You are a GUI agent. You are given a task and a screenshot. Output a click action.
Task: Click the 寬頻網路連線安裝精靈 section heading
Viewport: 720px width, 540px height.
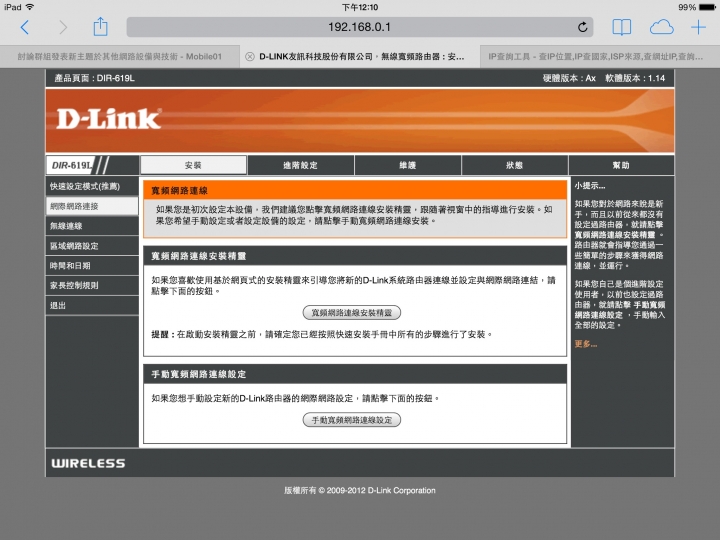pos(199,256)
